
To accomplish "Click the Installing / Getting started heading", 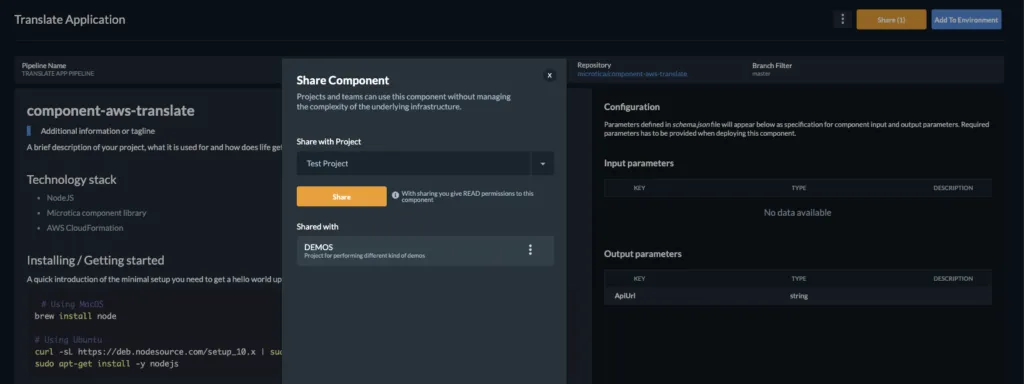I will [x=95, y=261].
